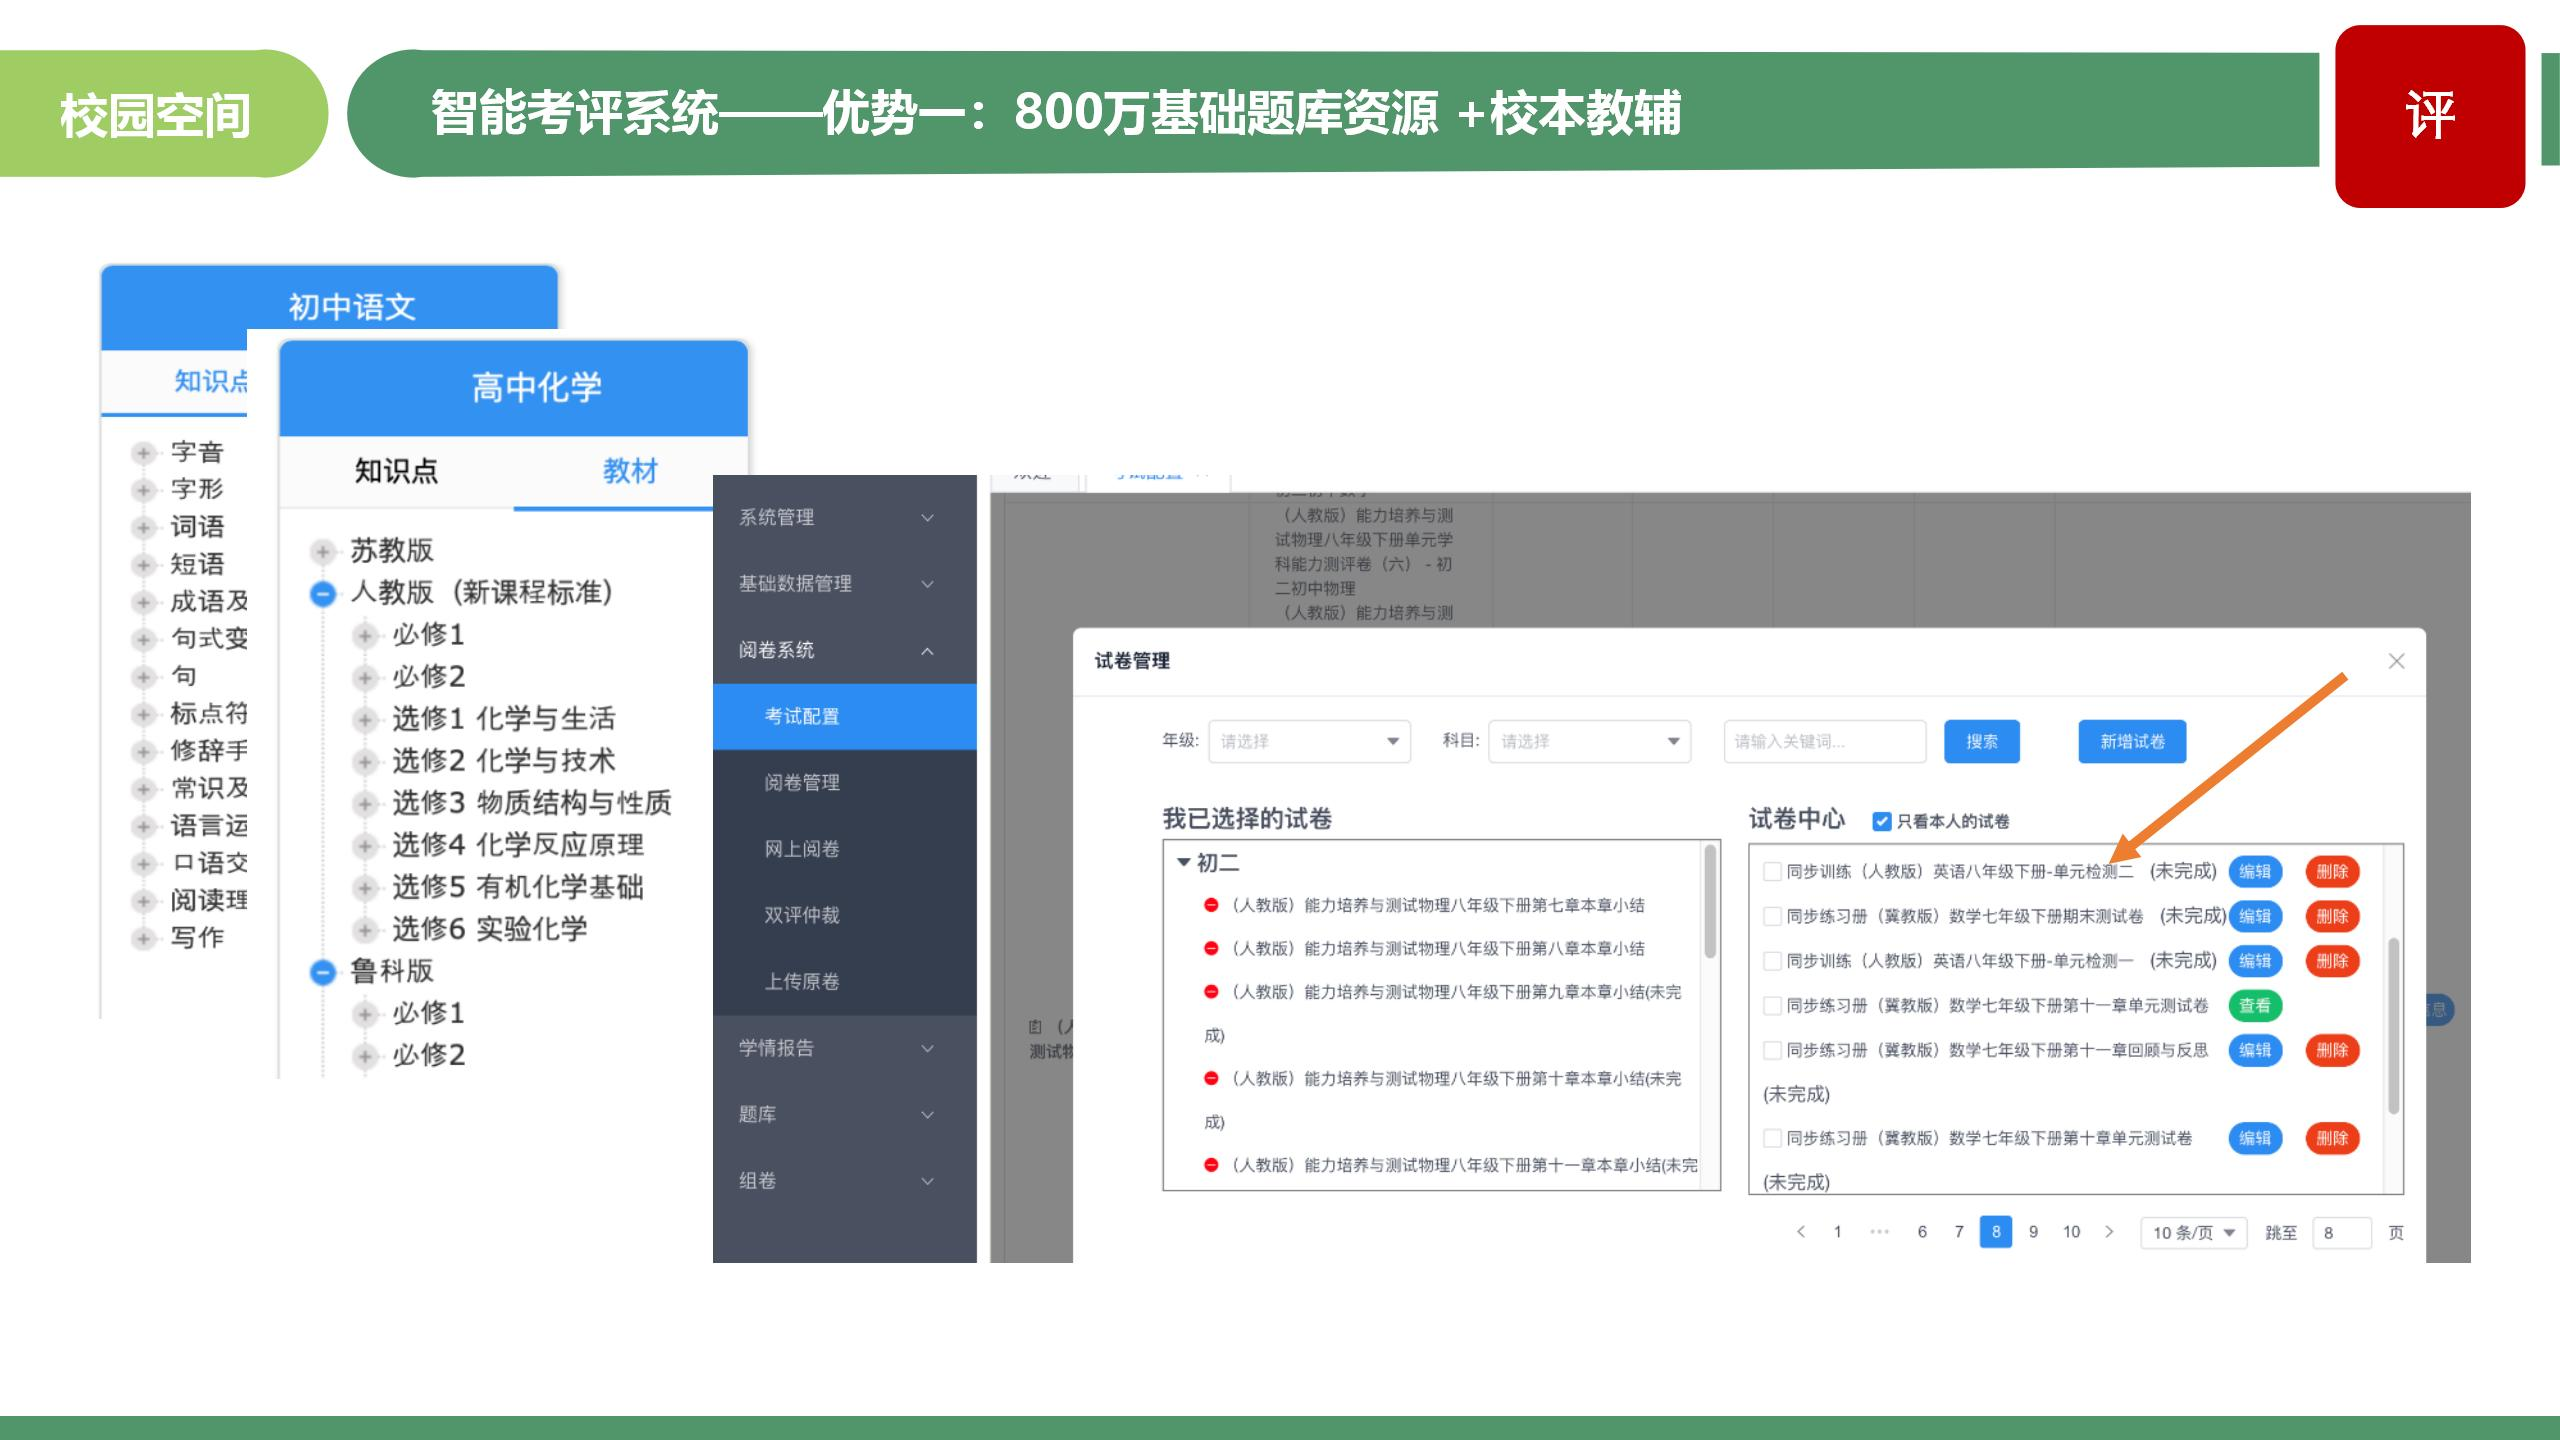
Task: Remove 第十章本章小结 with red minus icon
Action: 1211,1078
